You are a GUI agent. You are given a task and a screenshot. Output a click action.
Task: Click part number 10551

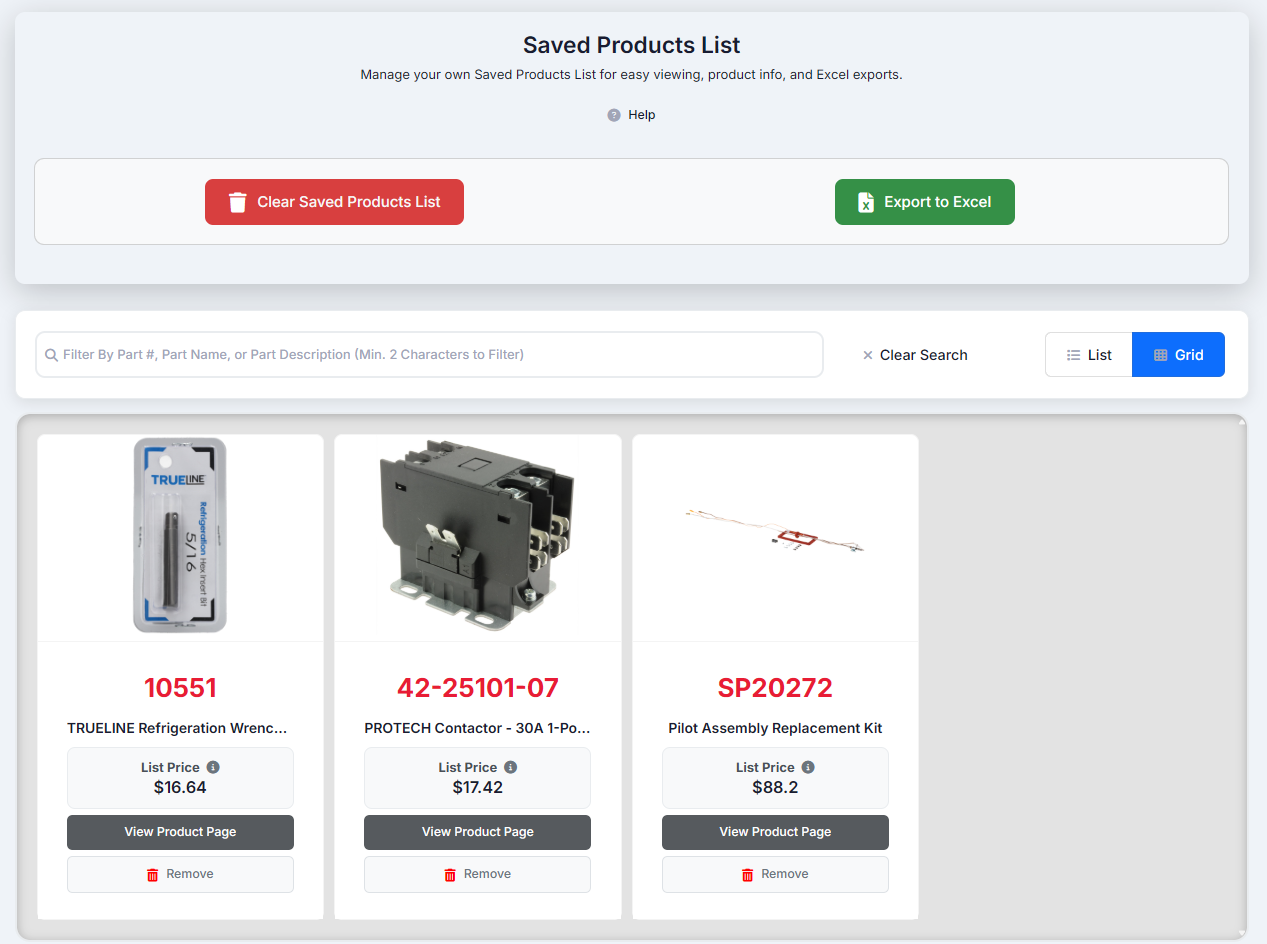pyautogui.click(x=180, y=688)
